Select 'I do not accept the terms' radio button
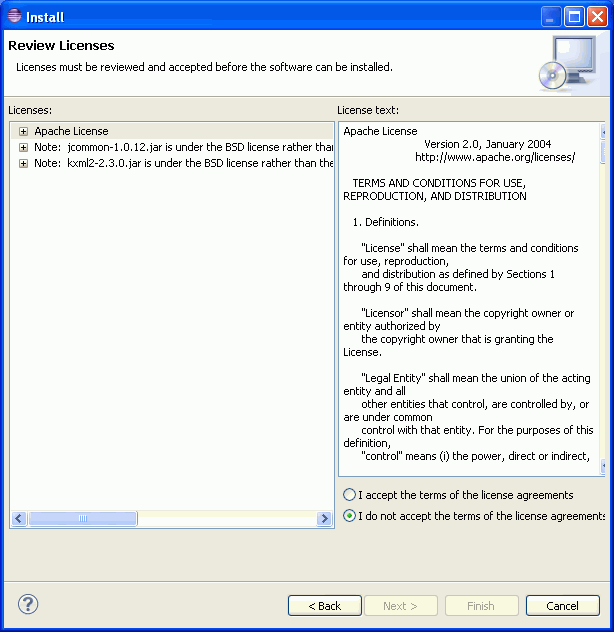Image resolution: width=614 pixels, height=632 pixels. (x=349, y=516)
